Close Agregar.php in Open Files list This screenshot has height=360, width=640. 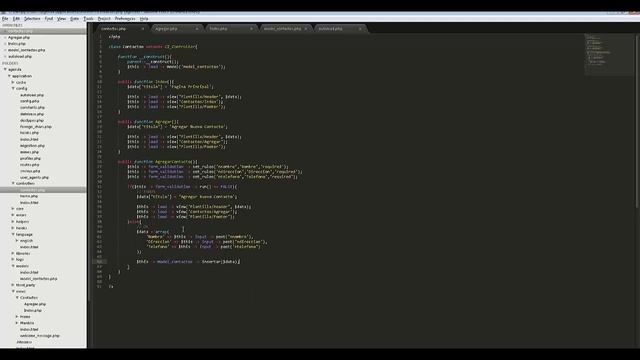[5, 38]
